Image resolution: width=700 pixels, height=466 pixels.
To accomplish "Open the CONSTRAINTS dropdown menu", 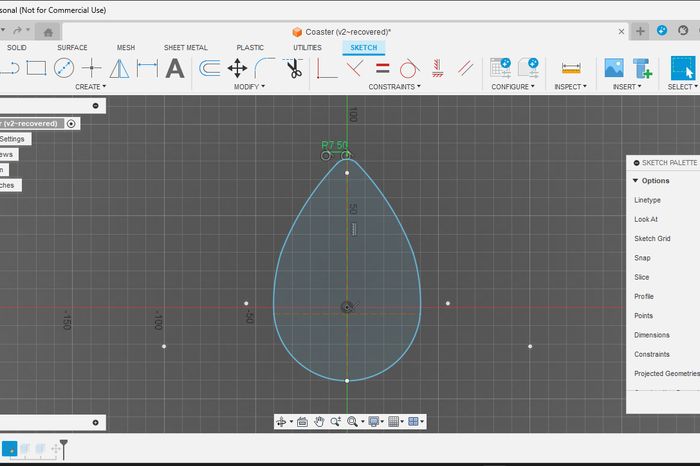I will click(395, 87).
